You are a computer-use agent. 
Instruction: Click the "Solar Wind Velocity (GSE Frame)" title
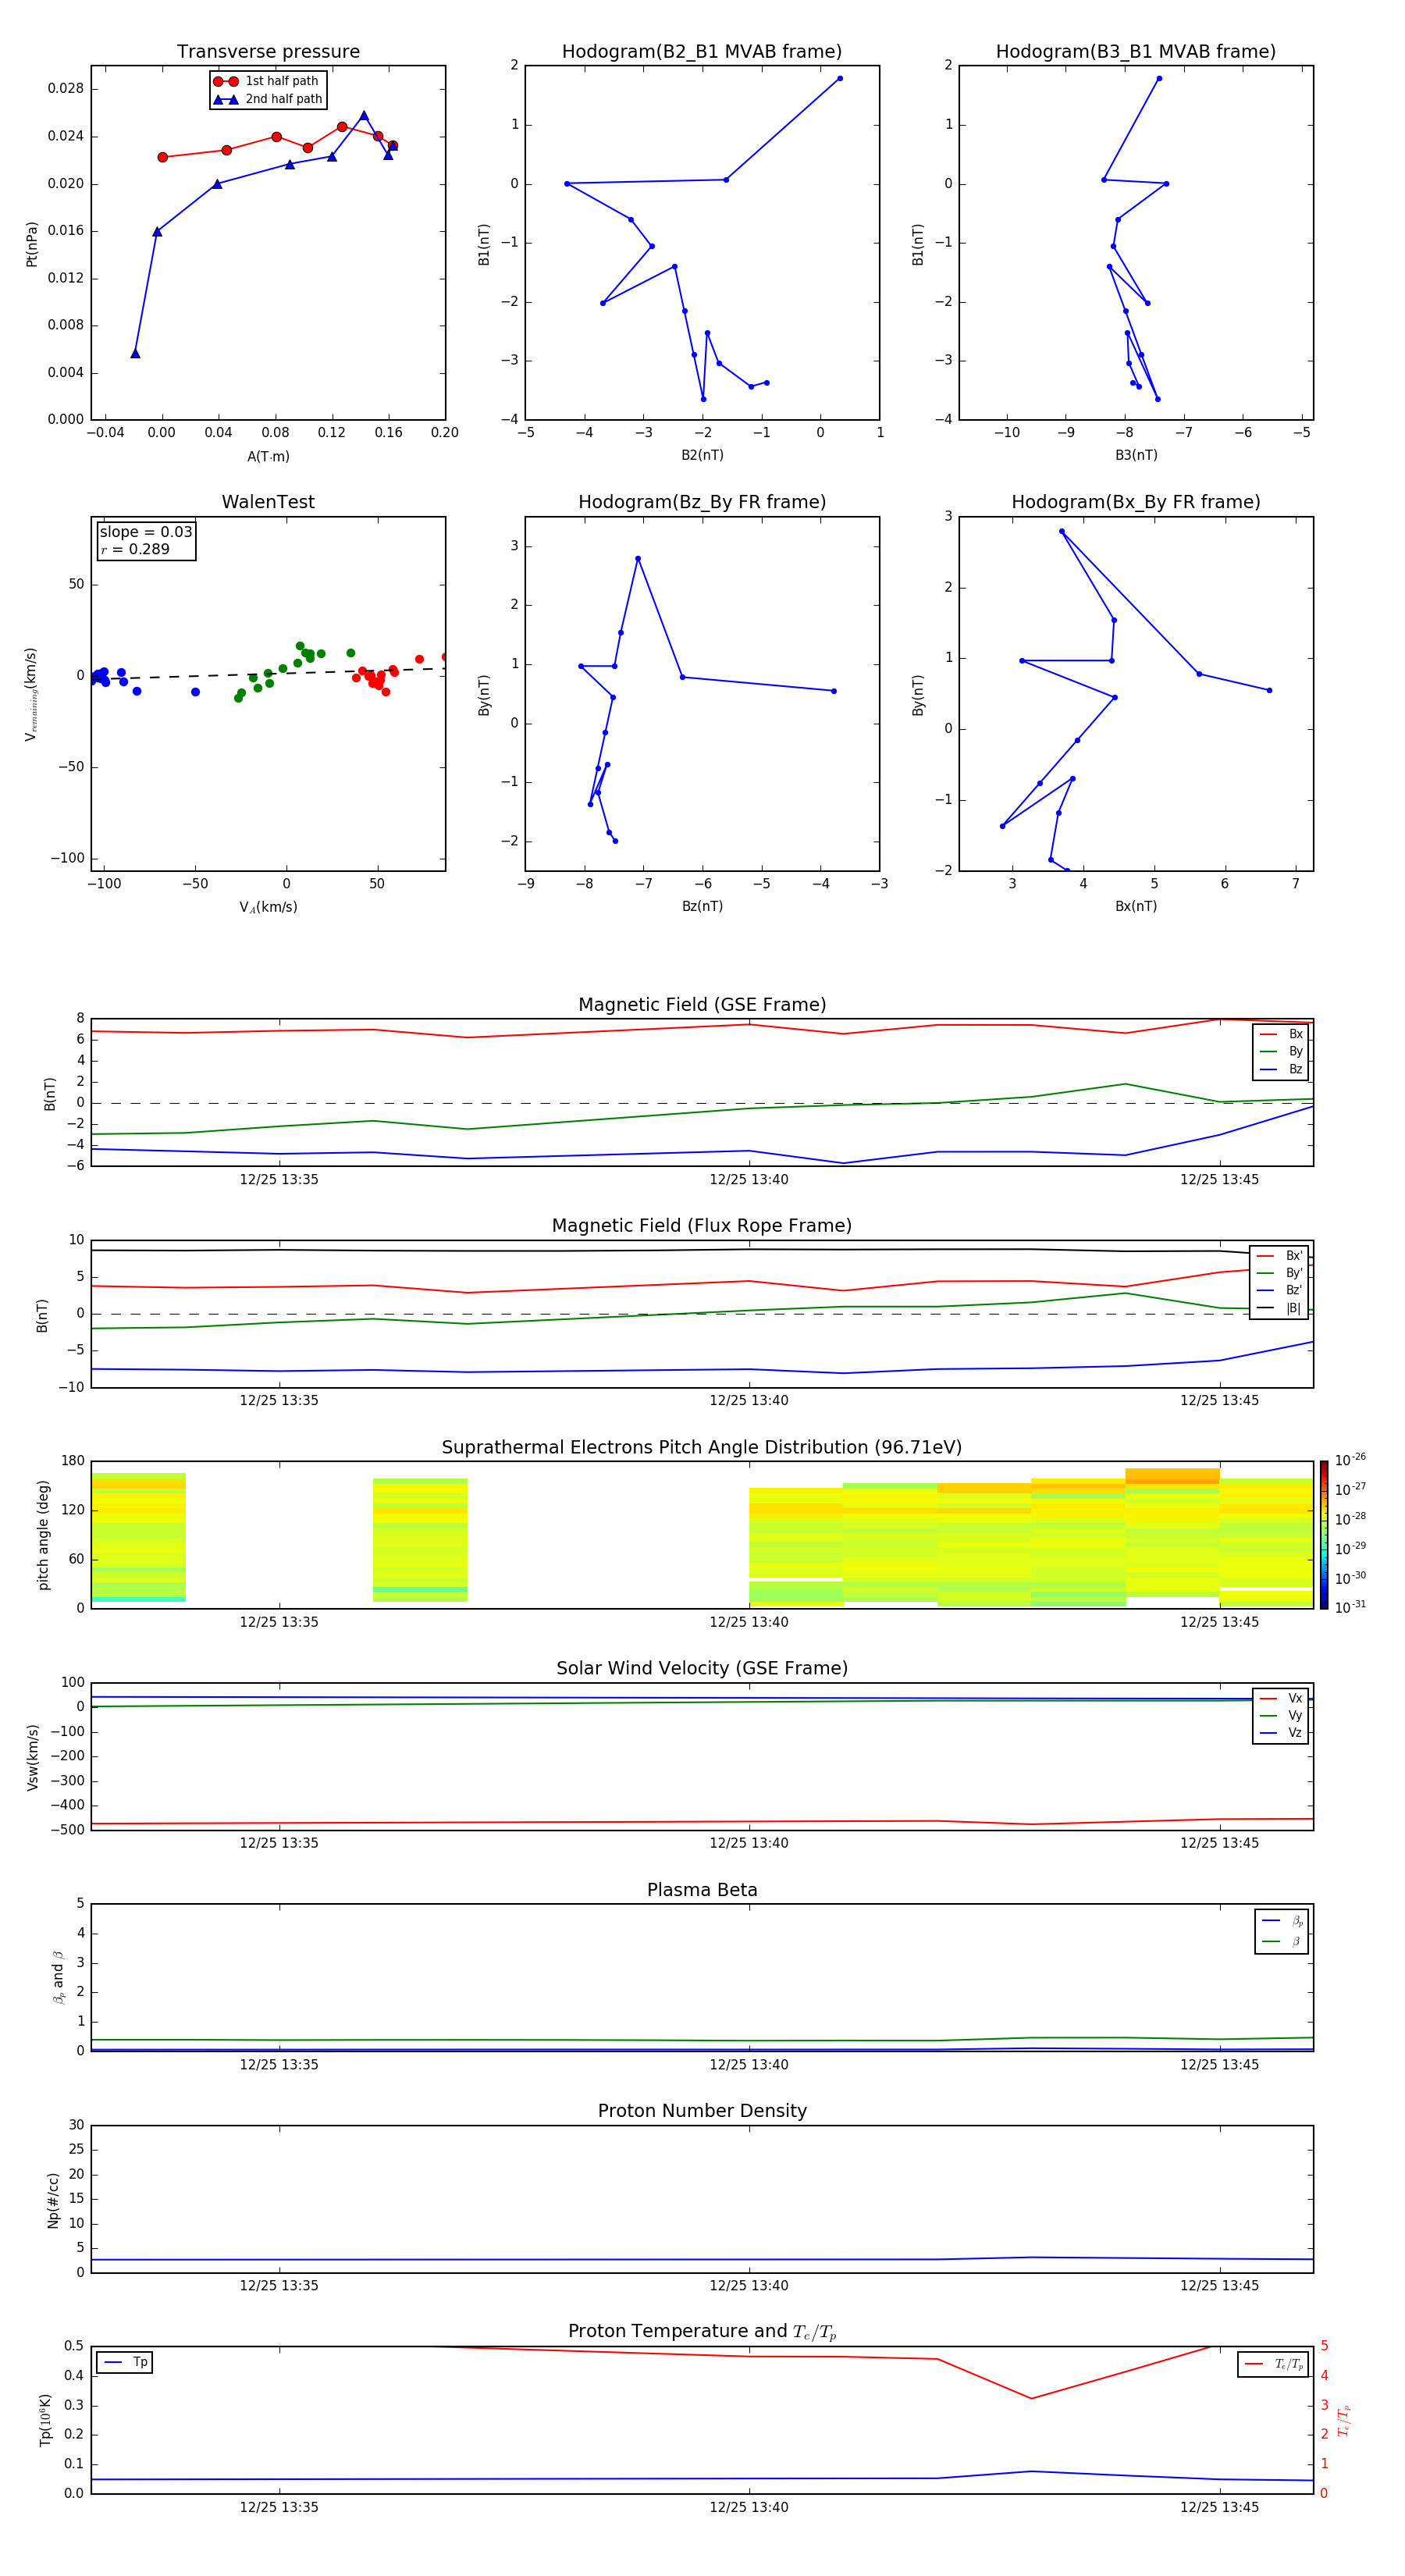[702, 1668]
